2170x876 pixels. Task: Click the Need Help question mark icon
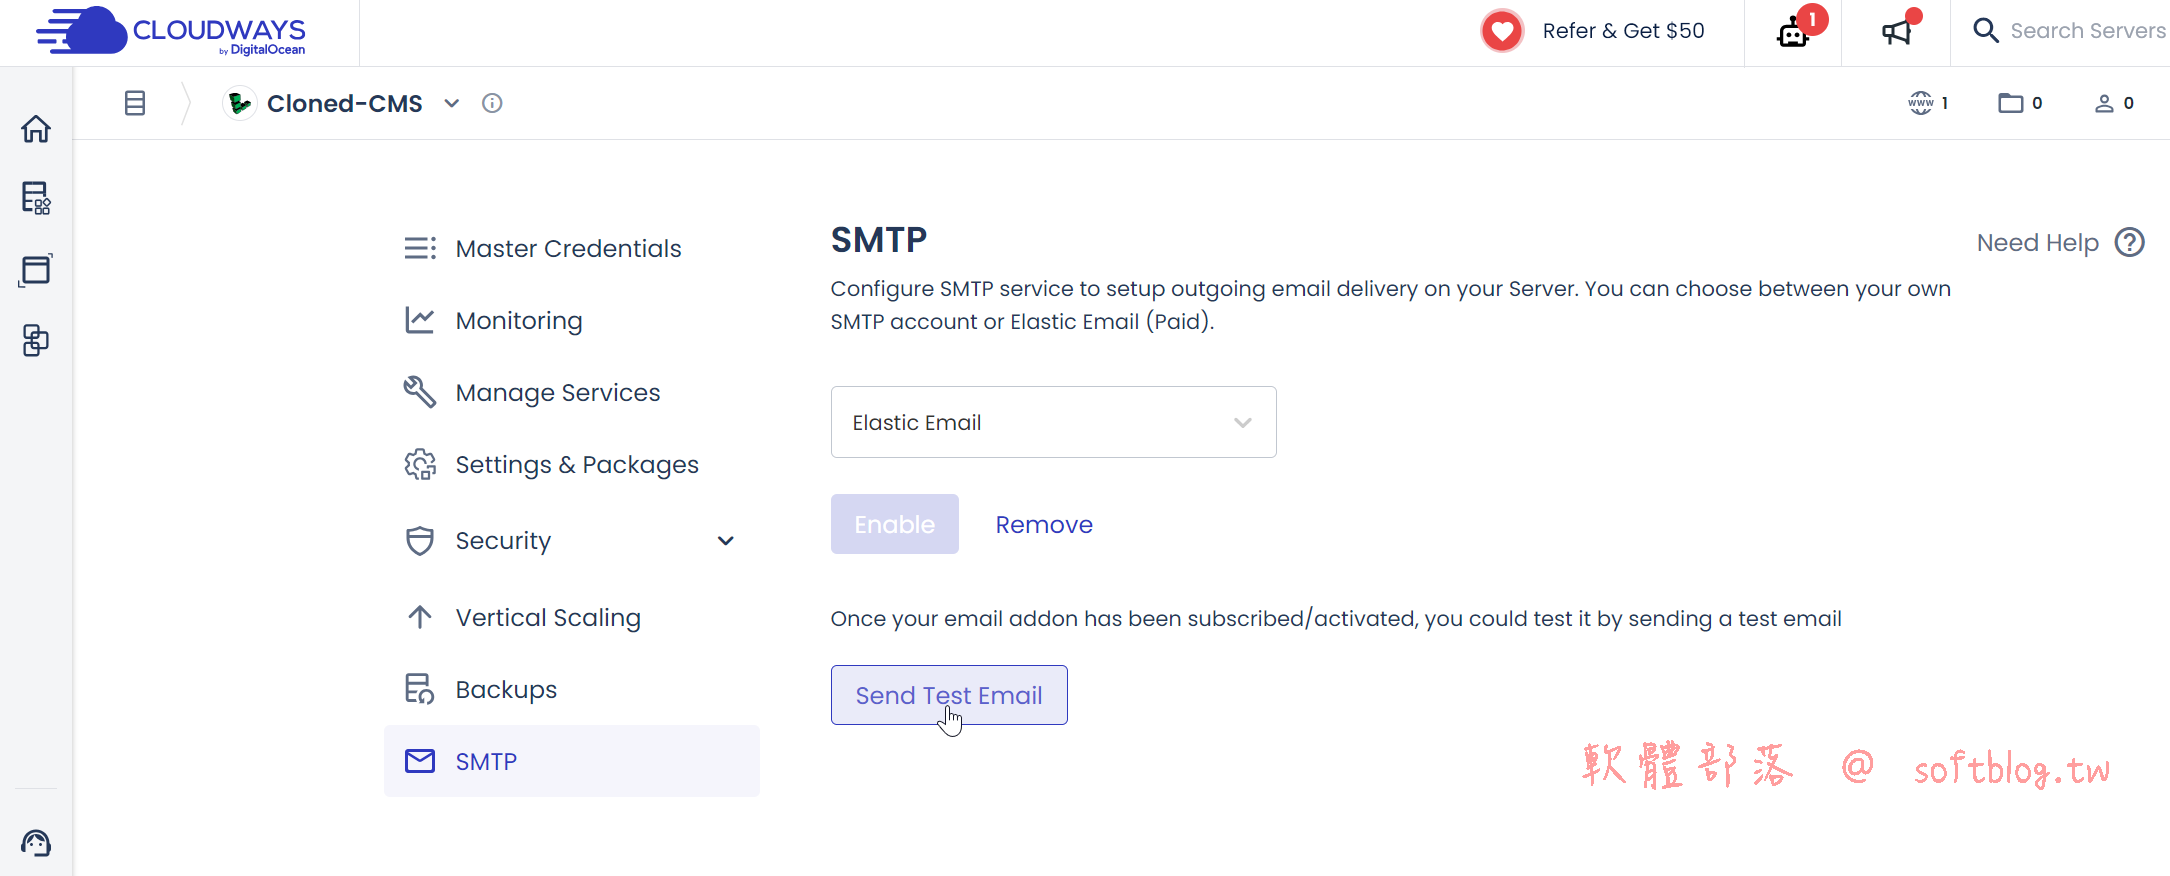click(2130, 243)
